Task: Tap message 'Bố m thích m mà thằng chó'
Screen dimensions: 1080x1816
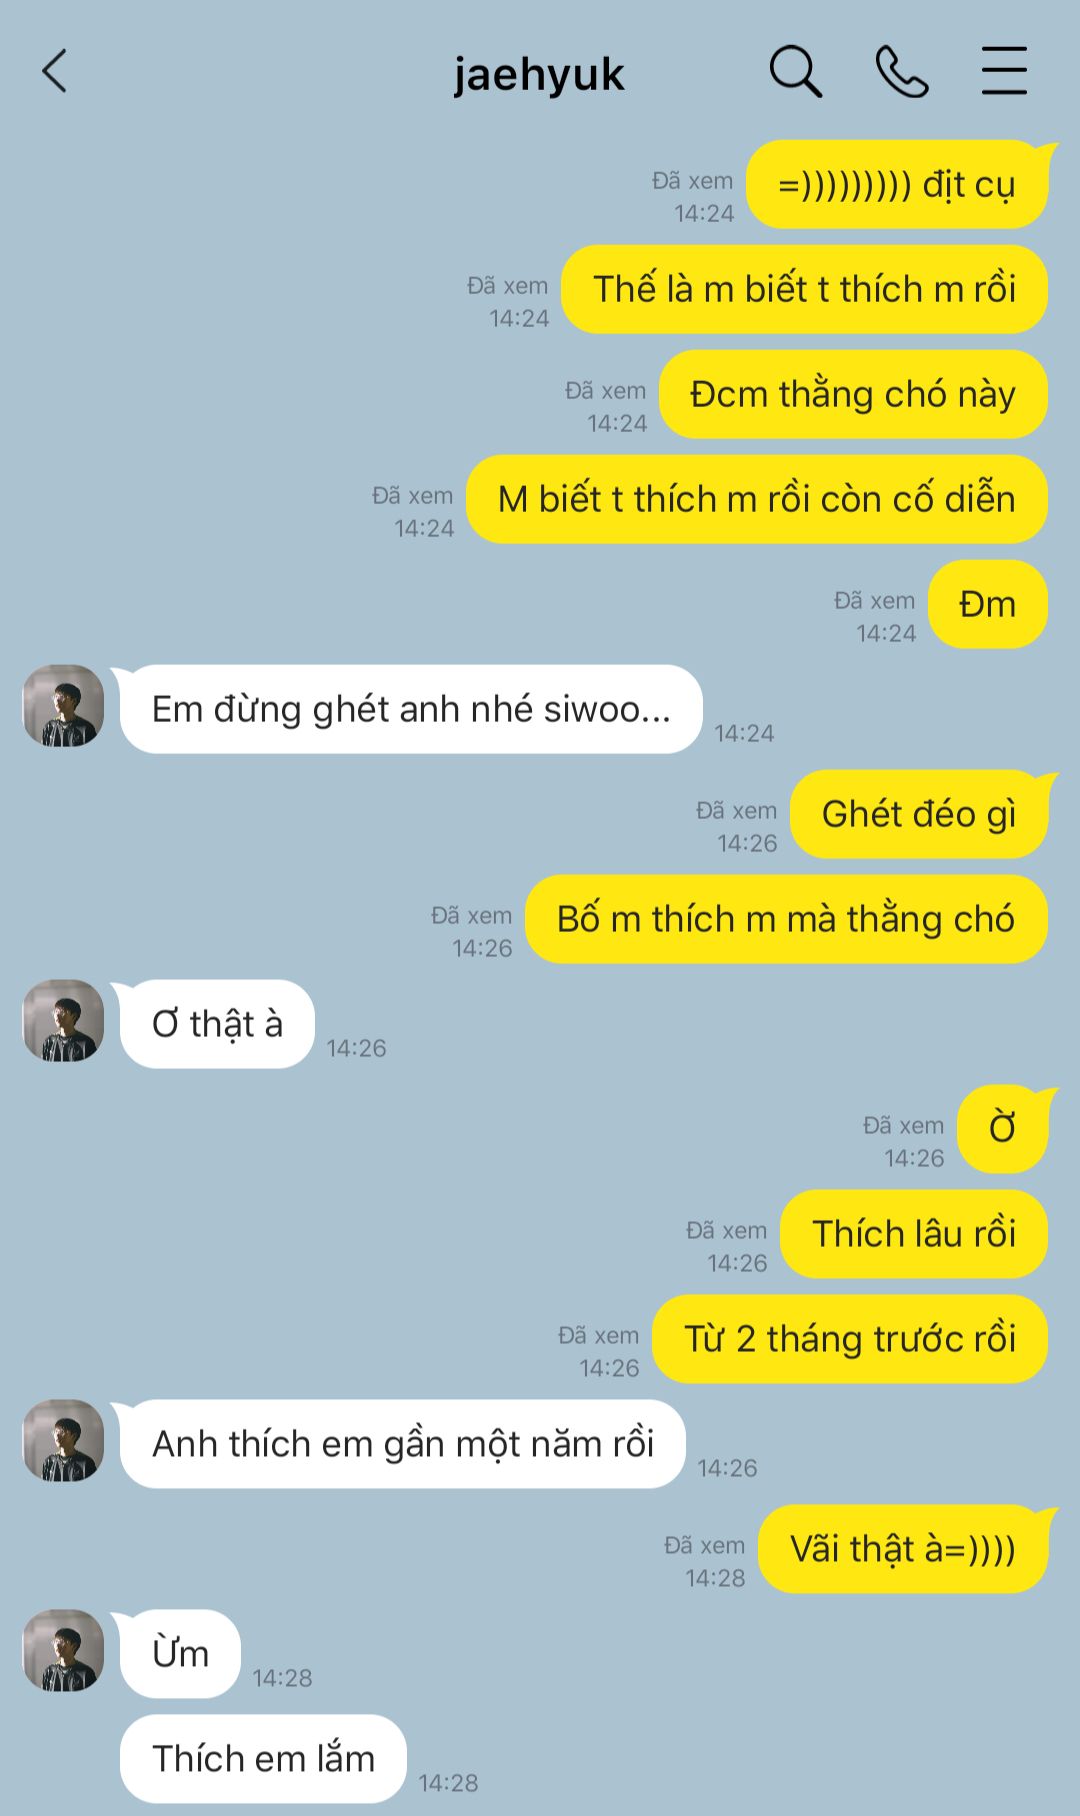Action: [x=786, y=919]
